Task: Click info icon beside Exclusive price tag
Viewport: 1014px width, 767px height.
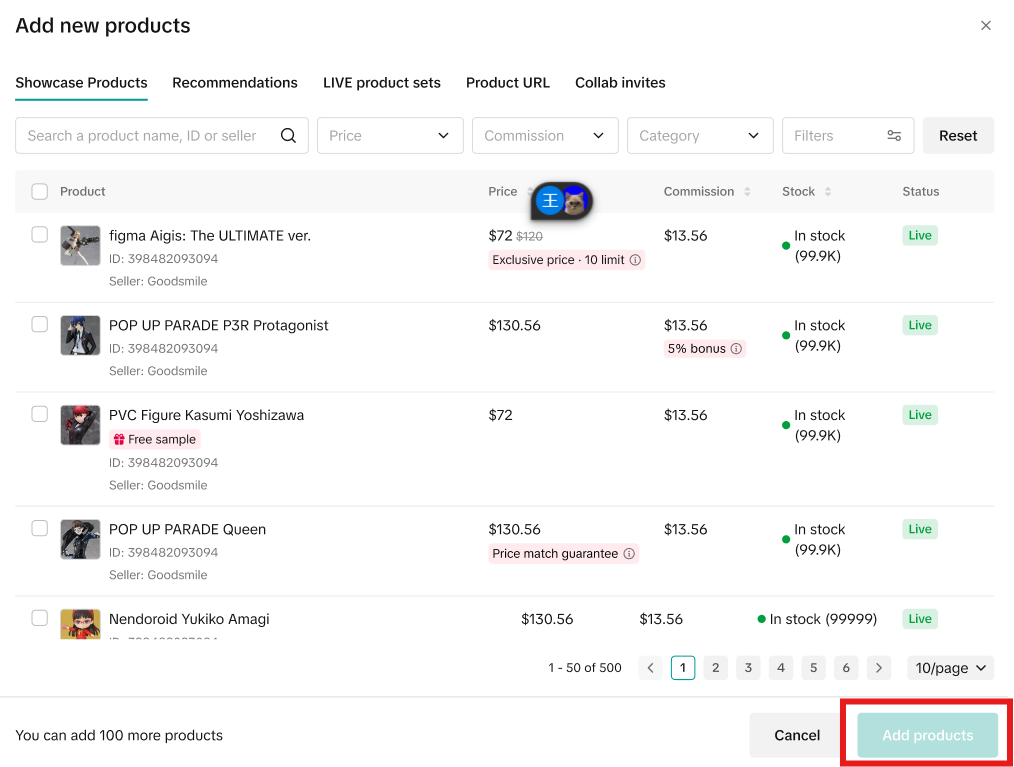Action: pos(635,260)
